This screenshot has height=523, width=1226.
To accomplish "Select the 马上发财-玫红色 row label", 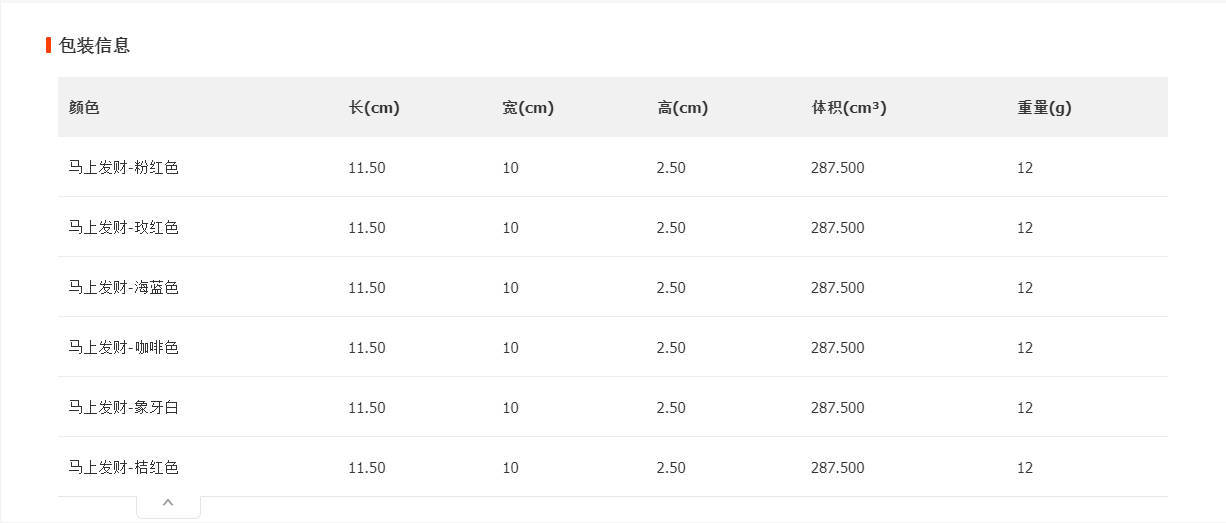I will pyautogui.click(x=123, y=228).
